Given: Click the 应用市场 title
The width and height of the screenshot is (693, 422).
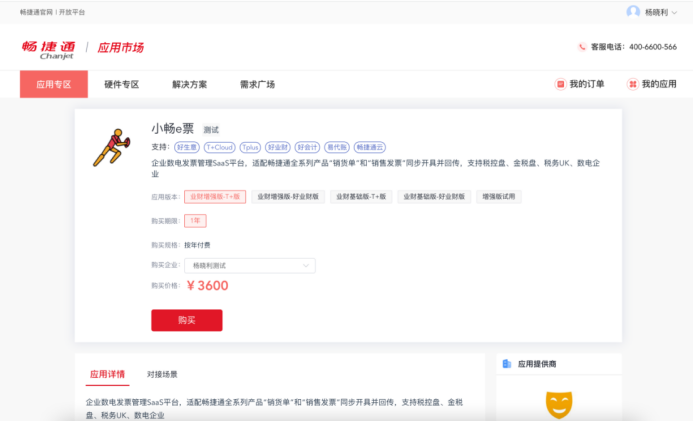Looking at the screenshot, I should coord(121,47).
